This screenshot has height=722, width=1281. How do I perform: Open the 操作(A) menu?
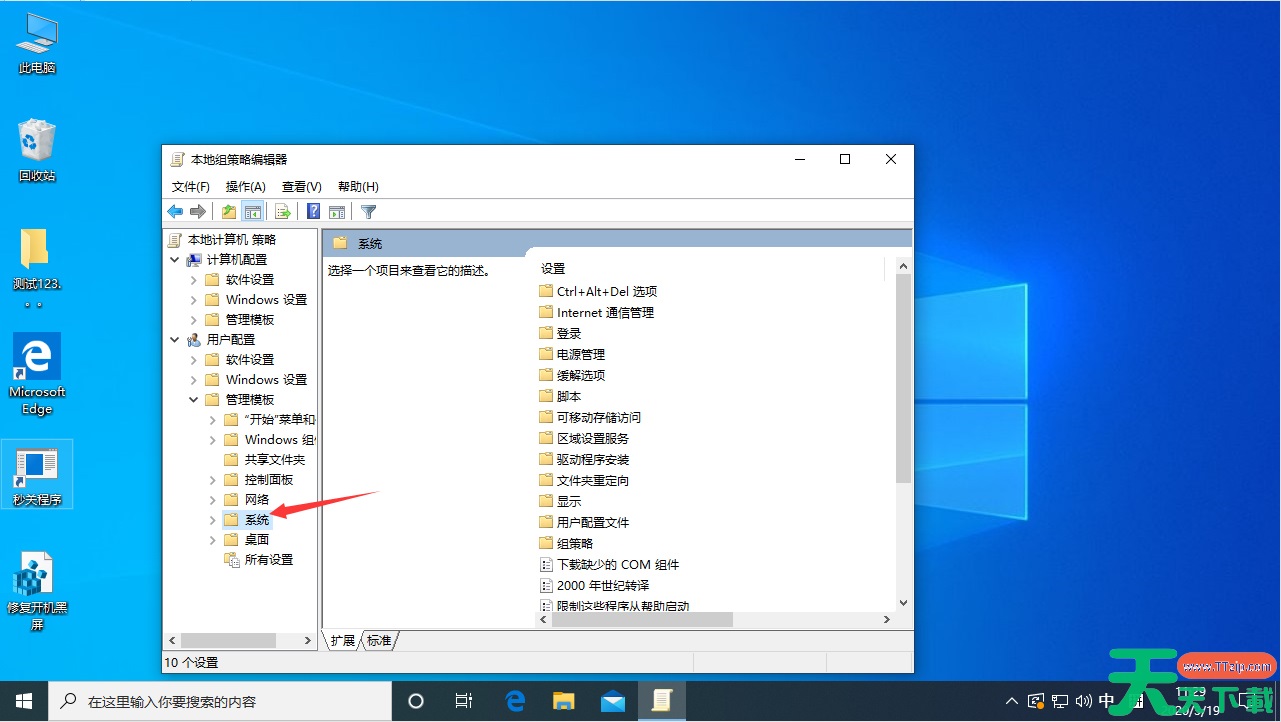coord(245,187)
